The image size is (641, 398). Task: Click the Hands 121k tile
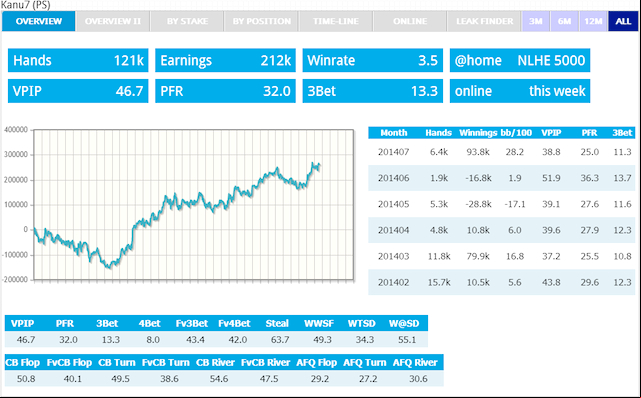78,60
